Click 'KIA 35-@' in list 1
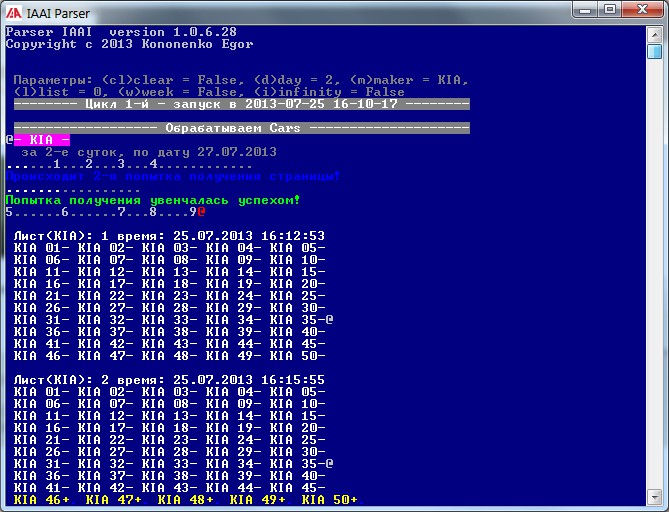 (301, 320)
